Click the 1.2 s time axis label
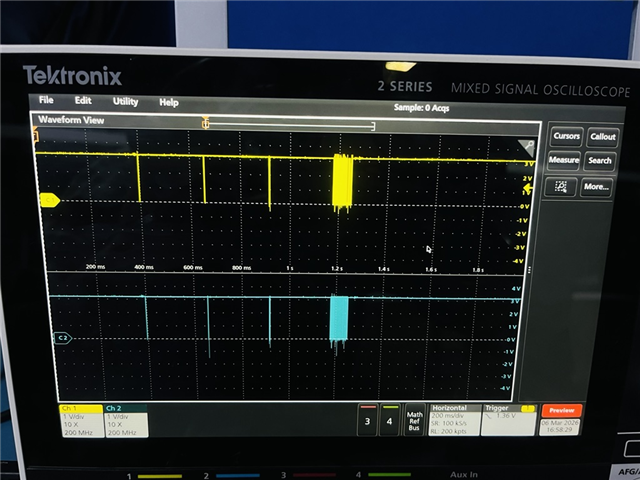 (x=337, y=269)
